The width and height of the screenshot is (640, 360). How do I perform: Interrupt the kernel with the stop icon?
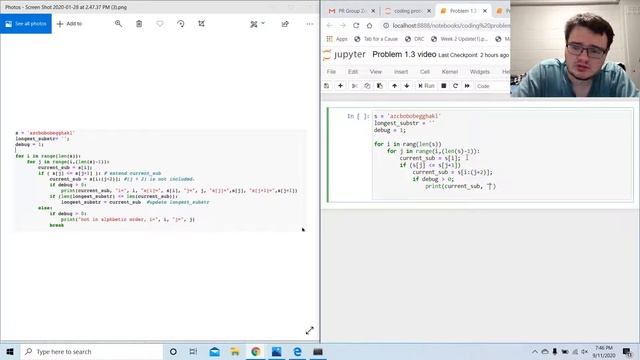444,86
